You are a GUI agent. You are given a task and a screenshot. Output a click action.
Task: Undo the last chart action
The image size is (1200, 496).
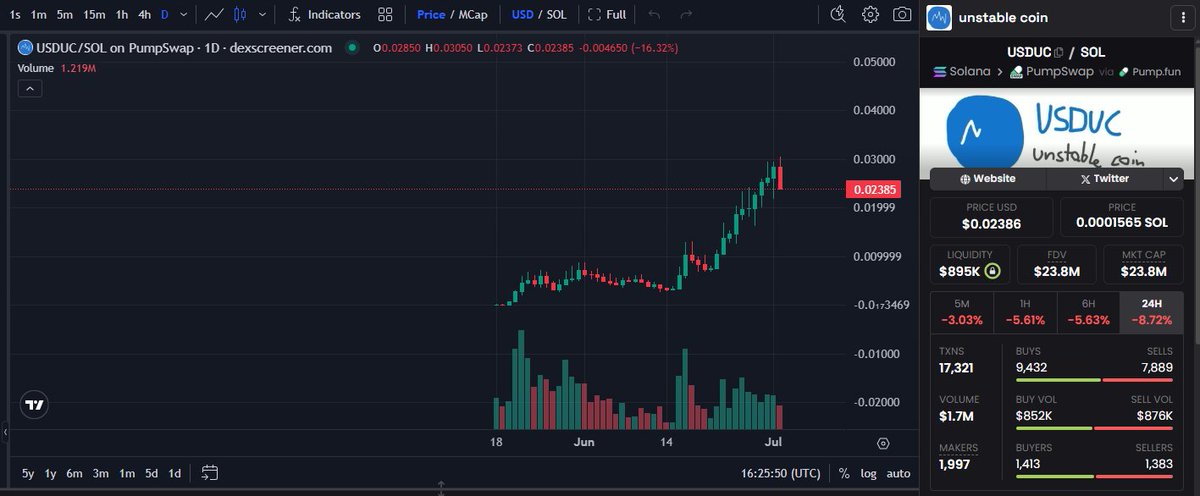tap(655, 15)
